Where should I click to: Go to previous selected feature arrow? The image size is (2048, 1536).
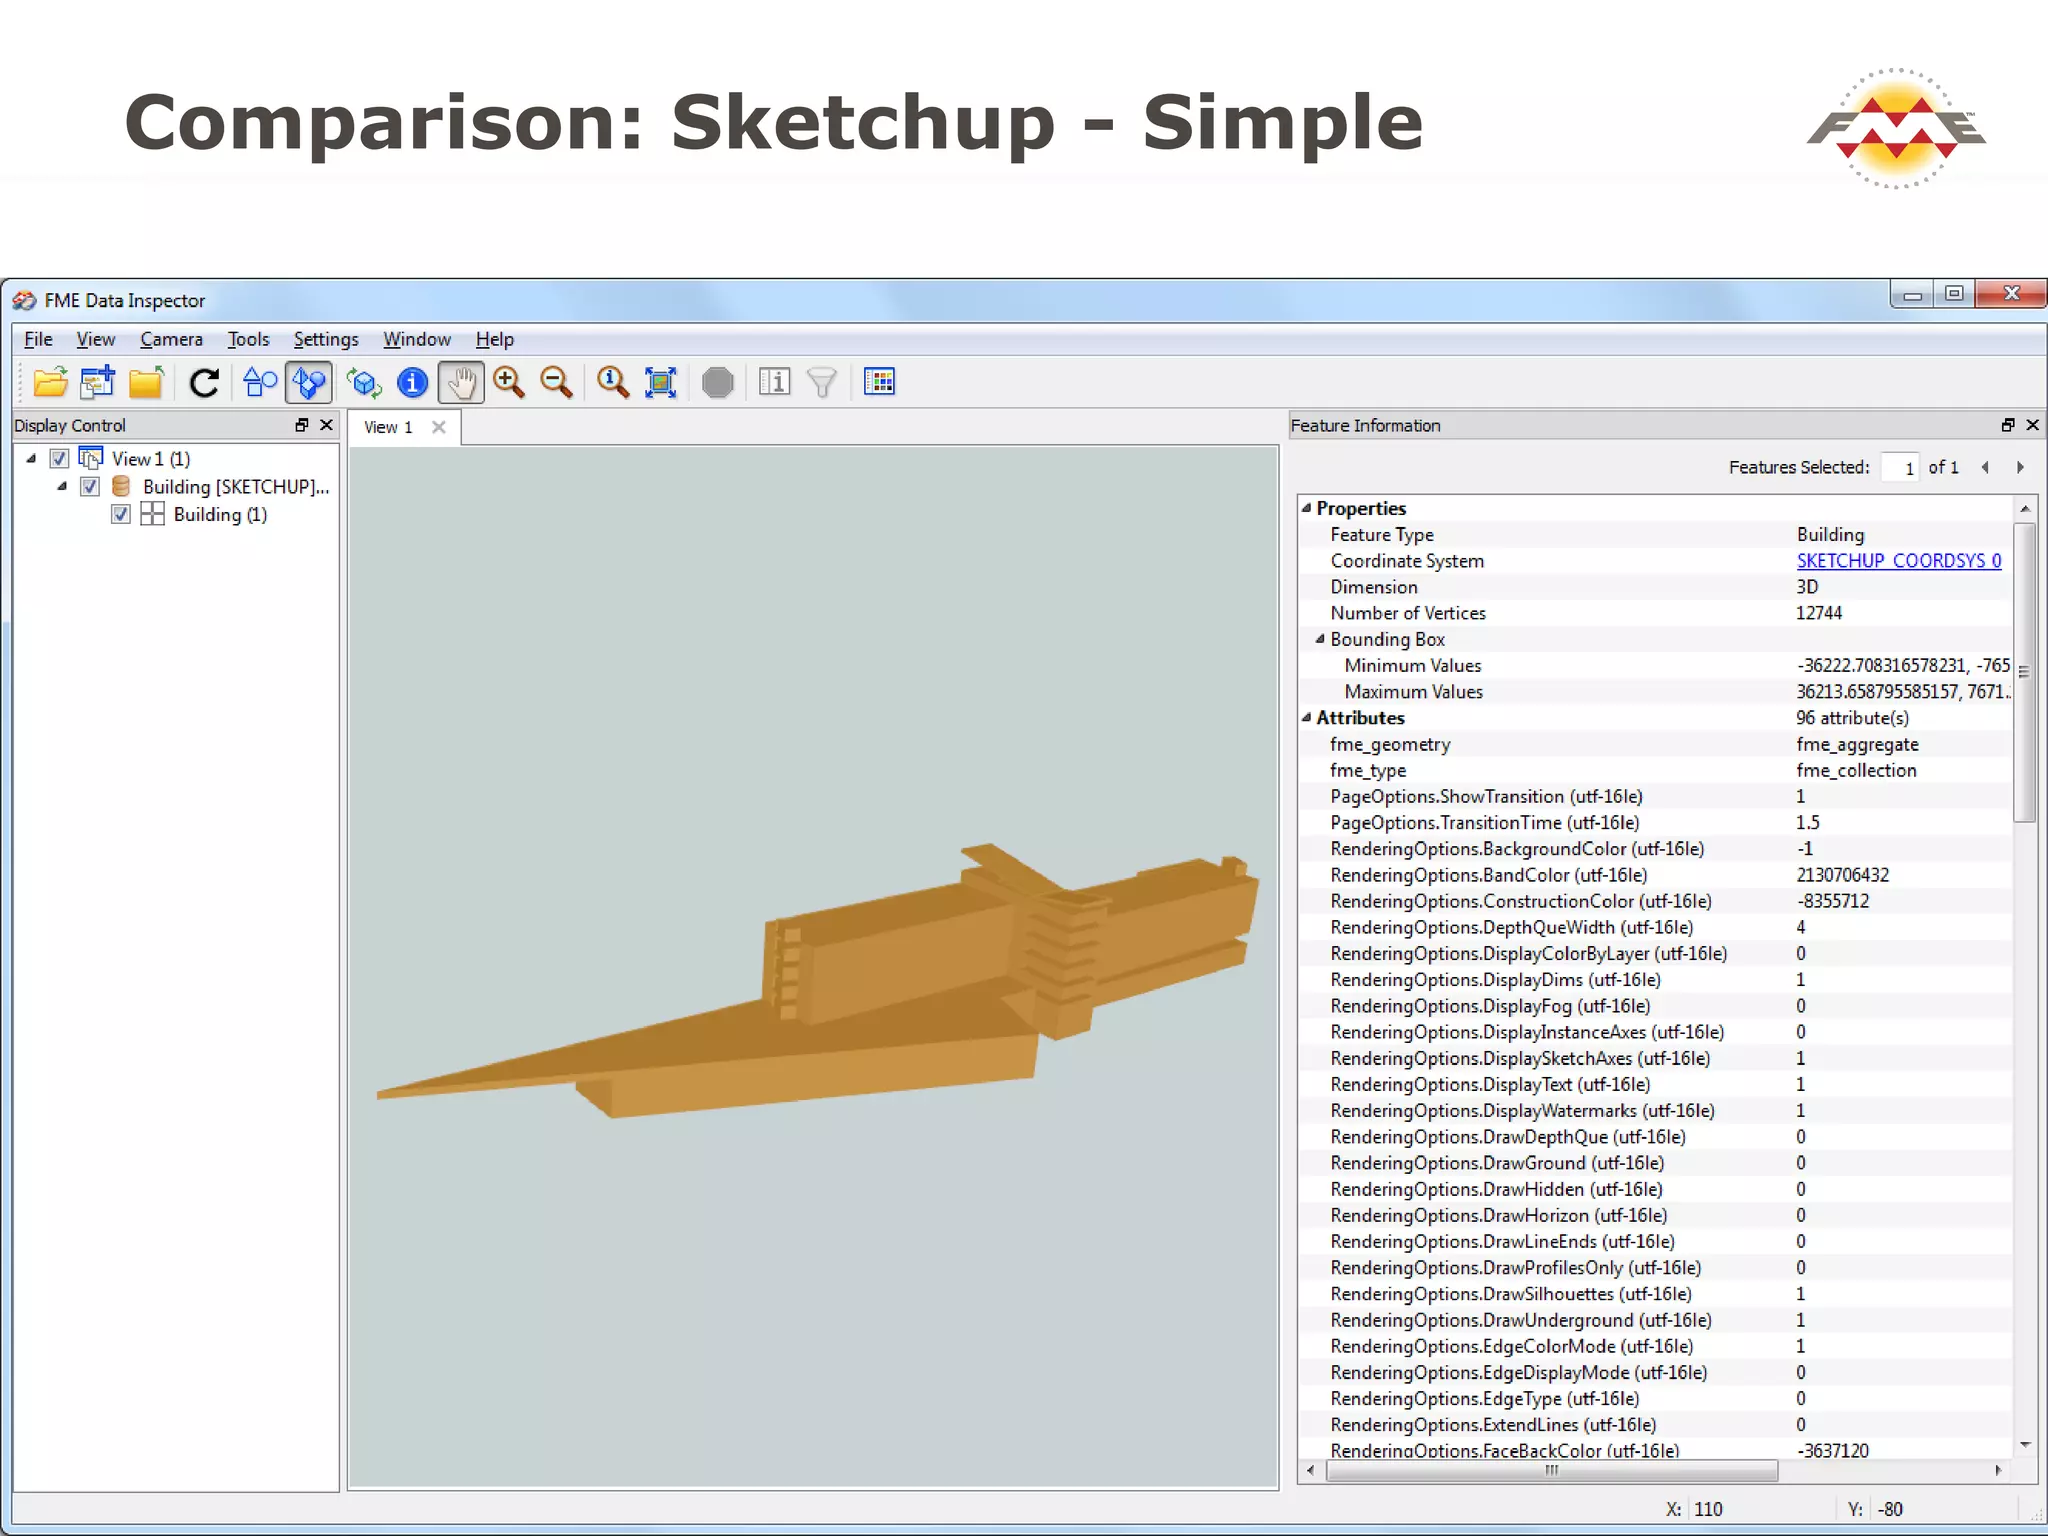point(1985,467)
